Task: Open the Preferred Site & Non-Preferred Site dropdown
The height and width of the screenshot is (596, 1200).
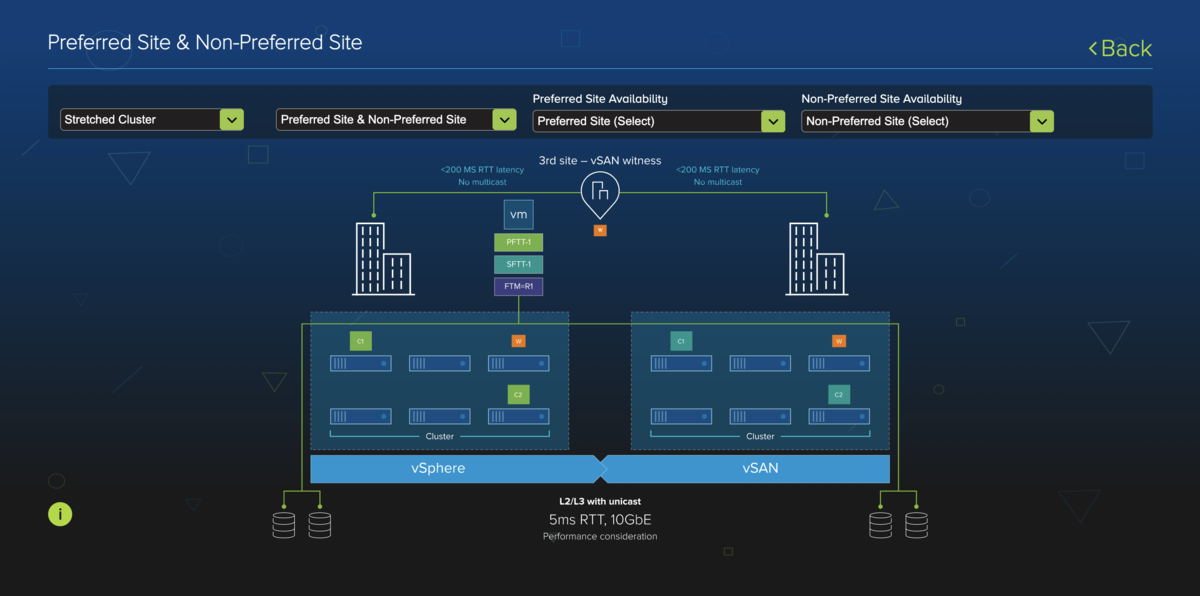Action: click(x=396, y=120)
